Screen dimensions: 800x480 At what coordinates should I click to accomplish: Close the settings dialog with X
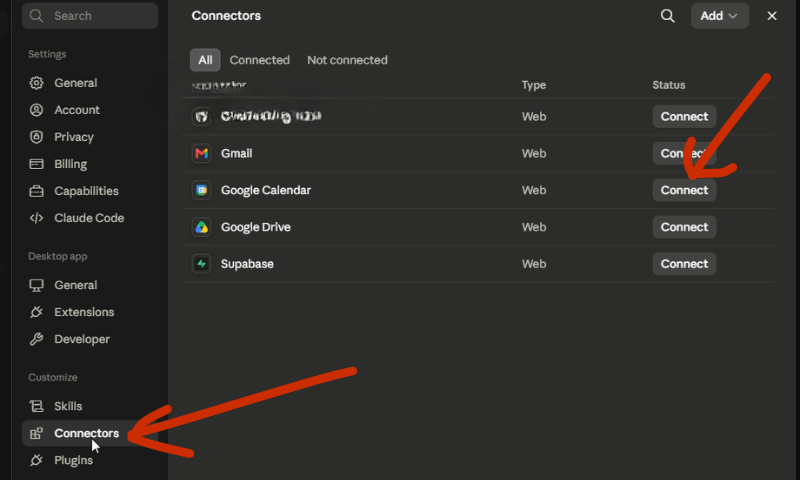pos(771,16)
